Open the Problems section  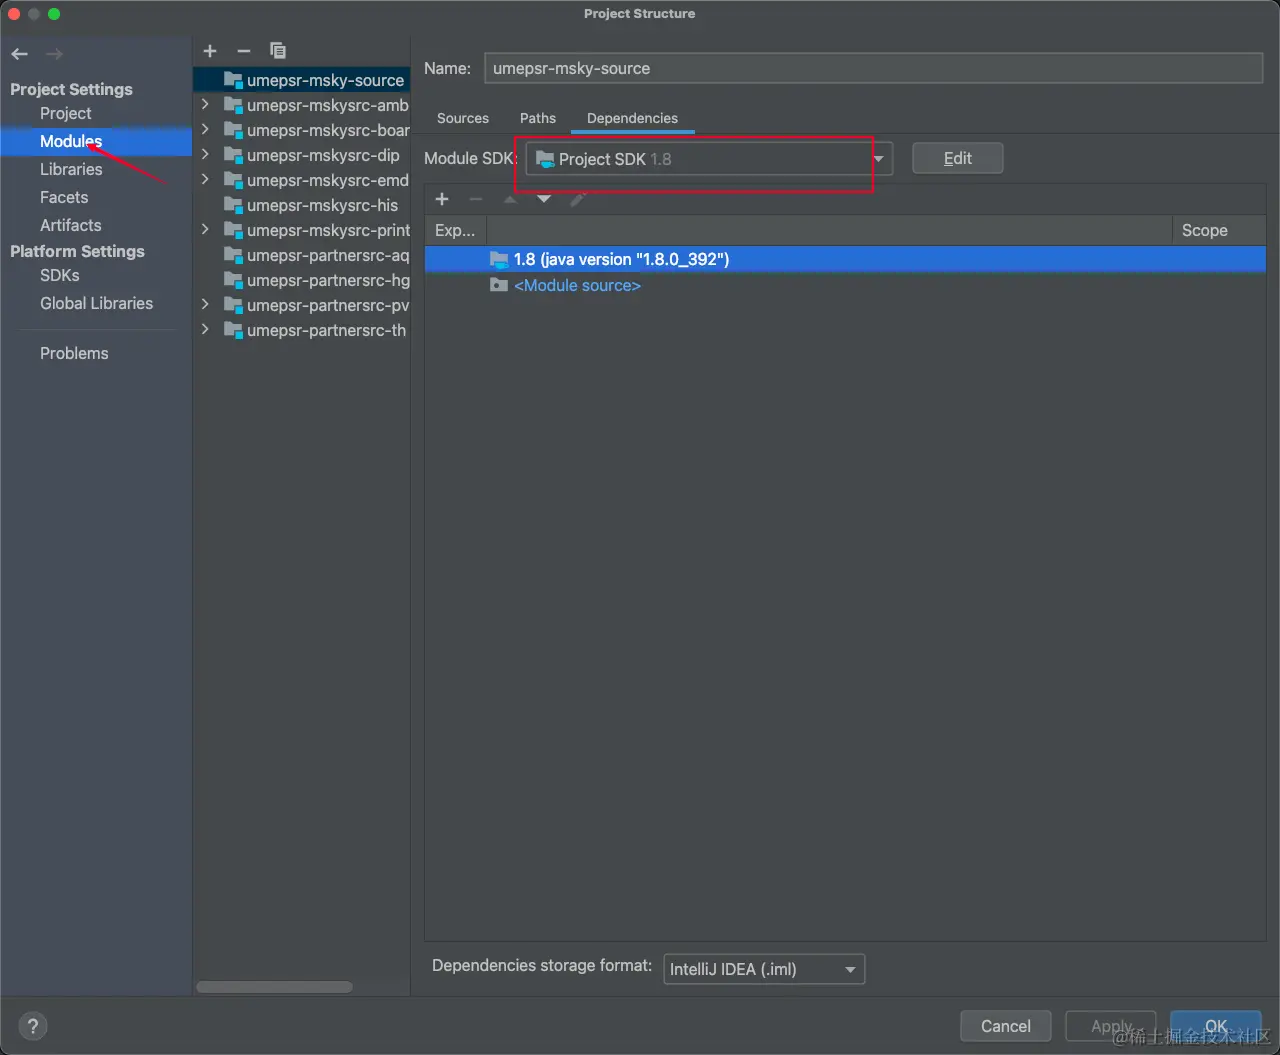tap(74, 353)
